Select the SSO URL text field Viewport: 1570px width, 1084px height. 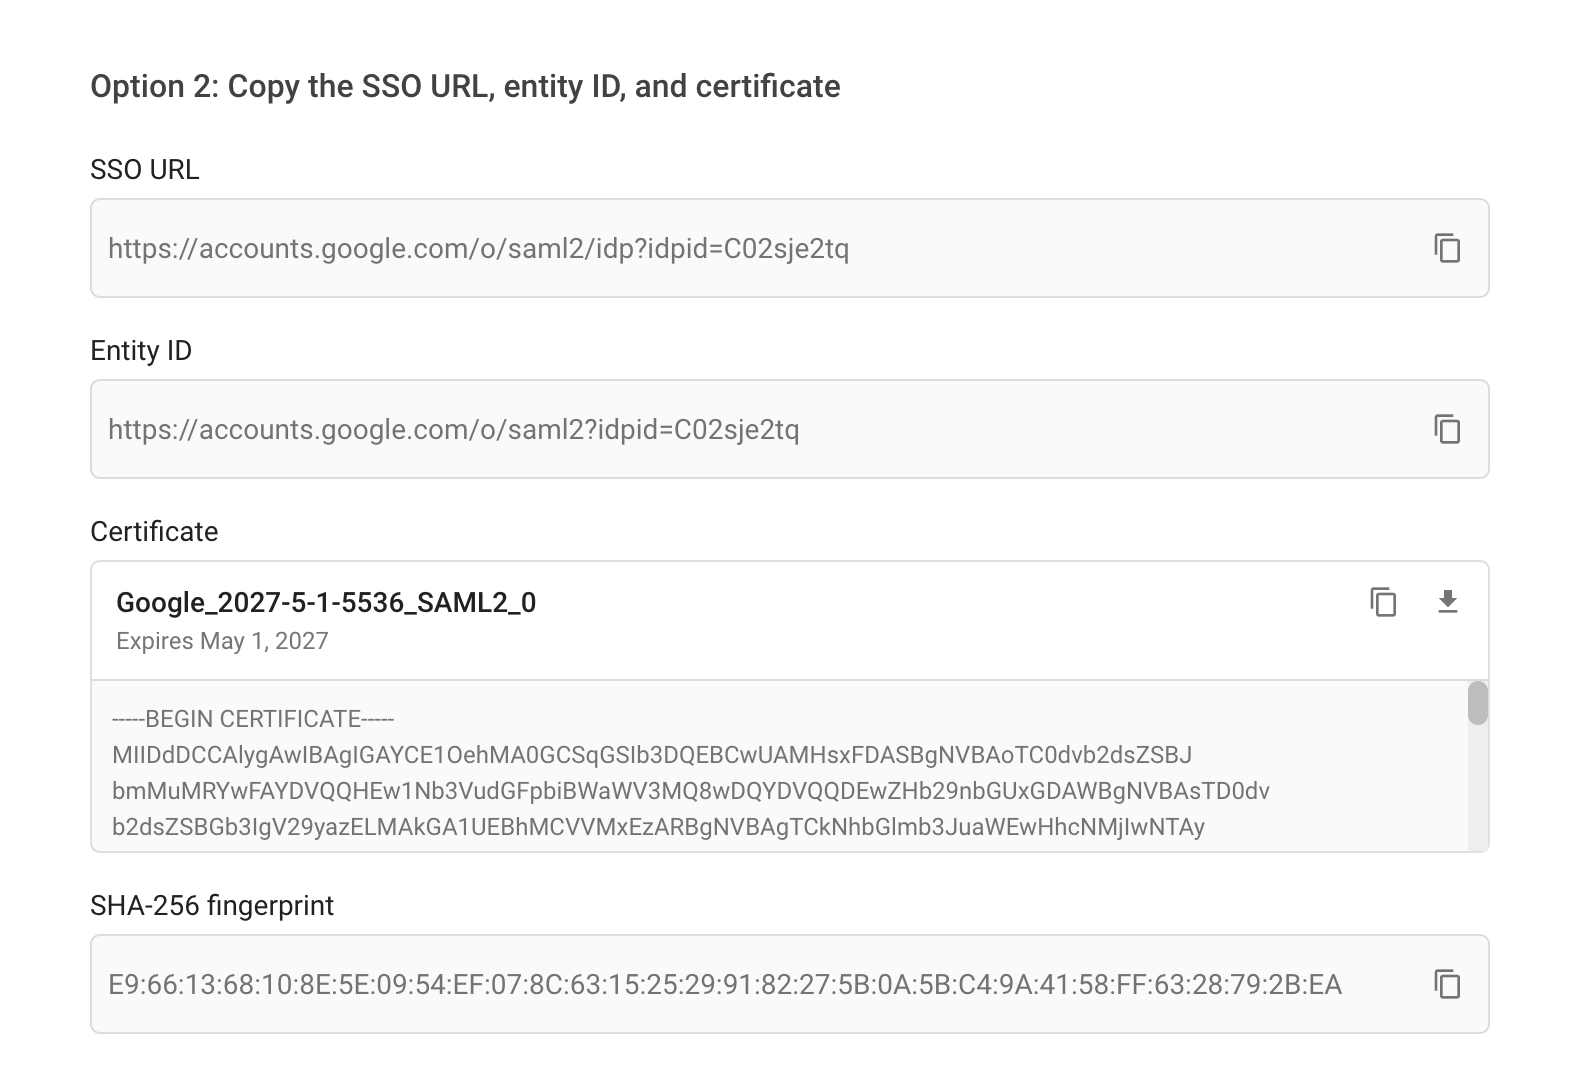700,249
